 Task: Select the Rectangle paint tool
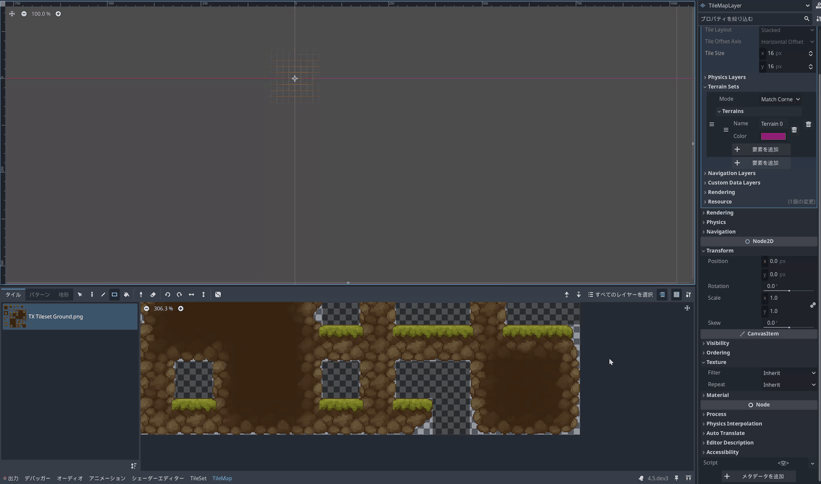point(114,294)
